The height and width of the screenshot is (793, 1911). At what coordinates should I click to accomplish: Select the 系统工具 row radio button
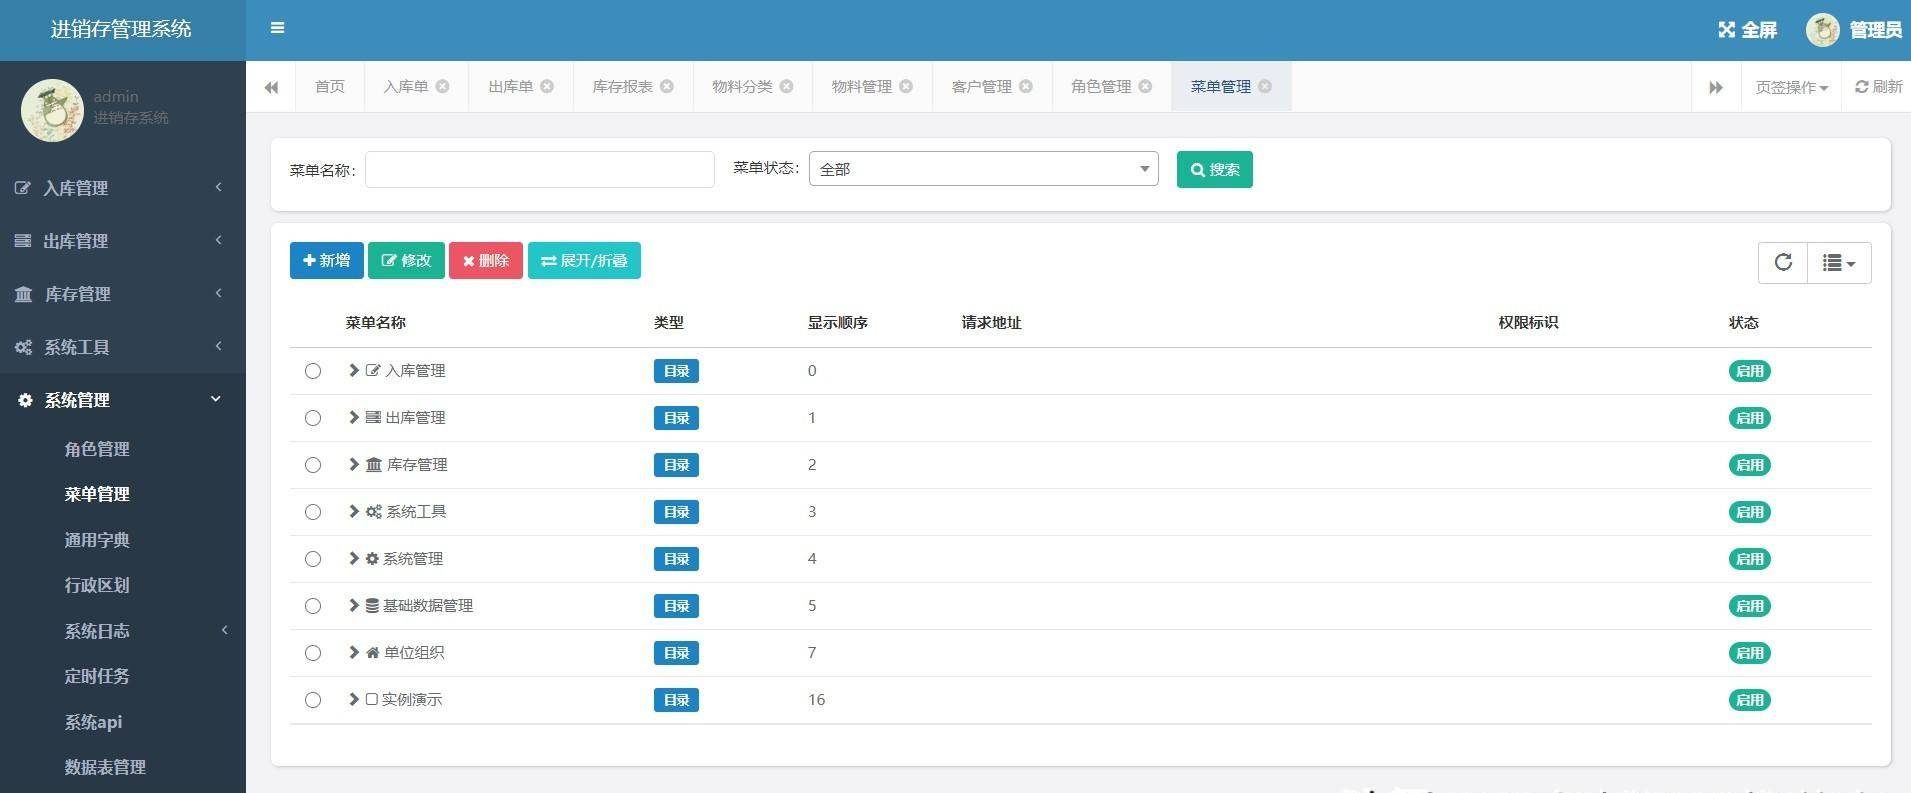[x=313, y=512]
